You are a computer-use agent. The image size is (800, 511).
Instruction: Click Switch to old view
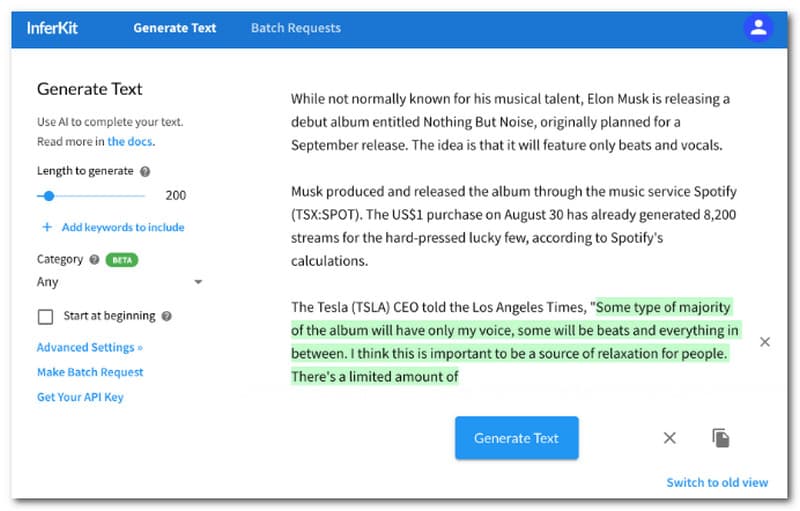coord(717,482)
